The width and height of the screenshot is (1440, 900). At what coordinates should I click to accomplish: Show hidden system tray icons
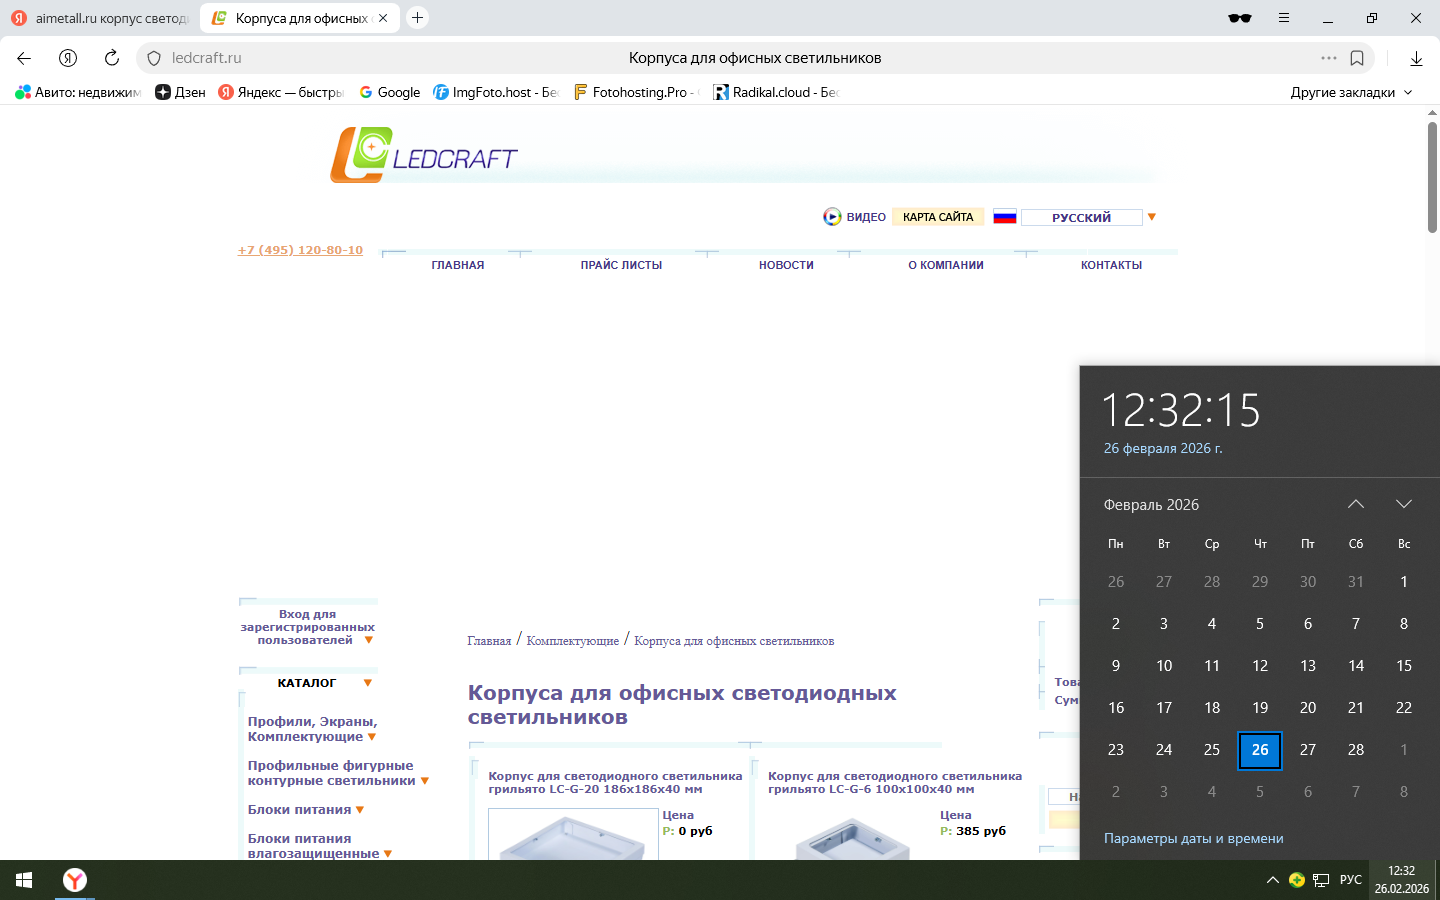tap(1272, 880)
